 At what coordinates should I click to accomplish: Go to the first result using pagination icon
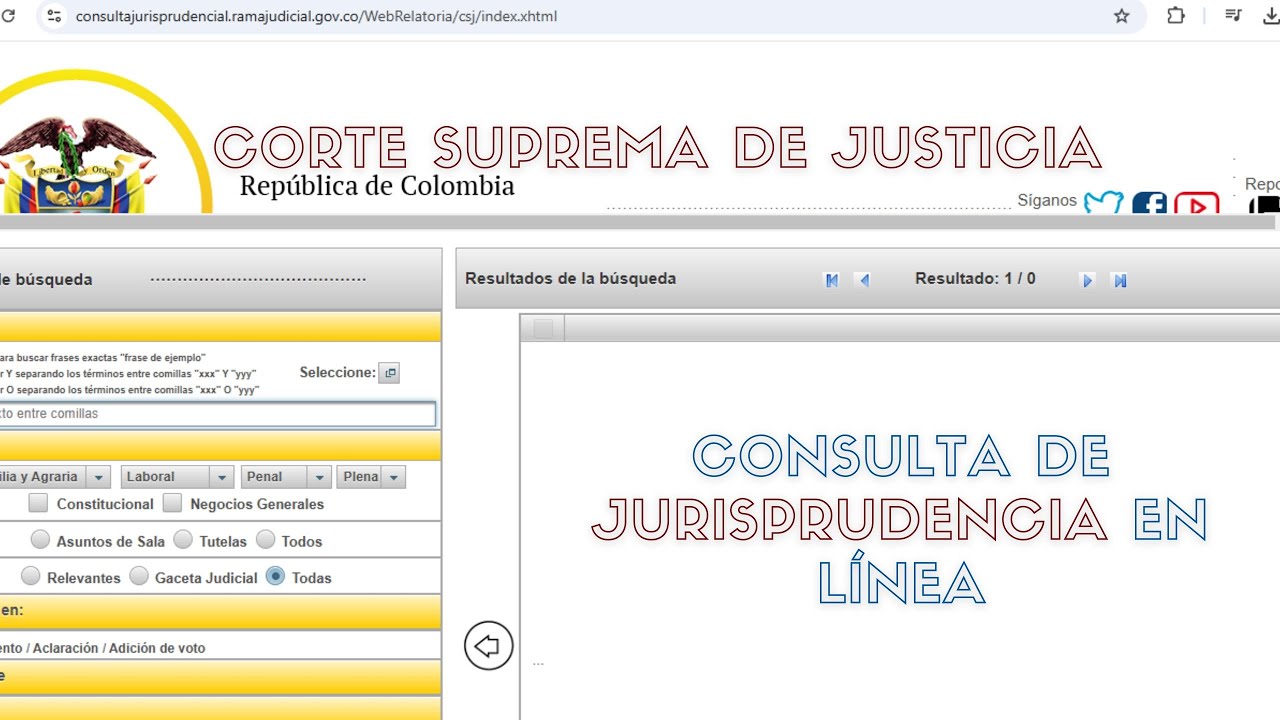(831, 280)
